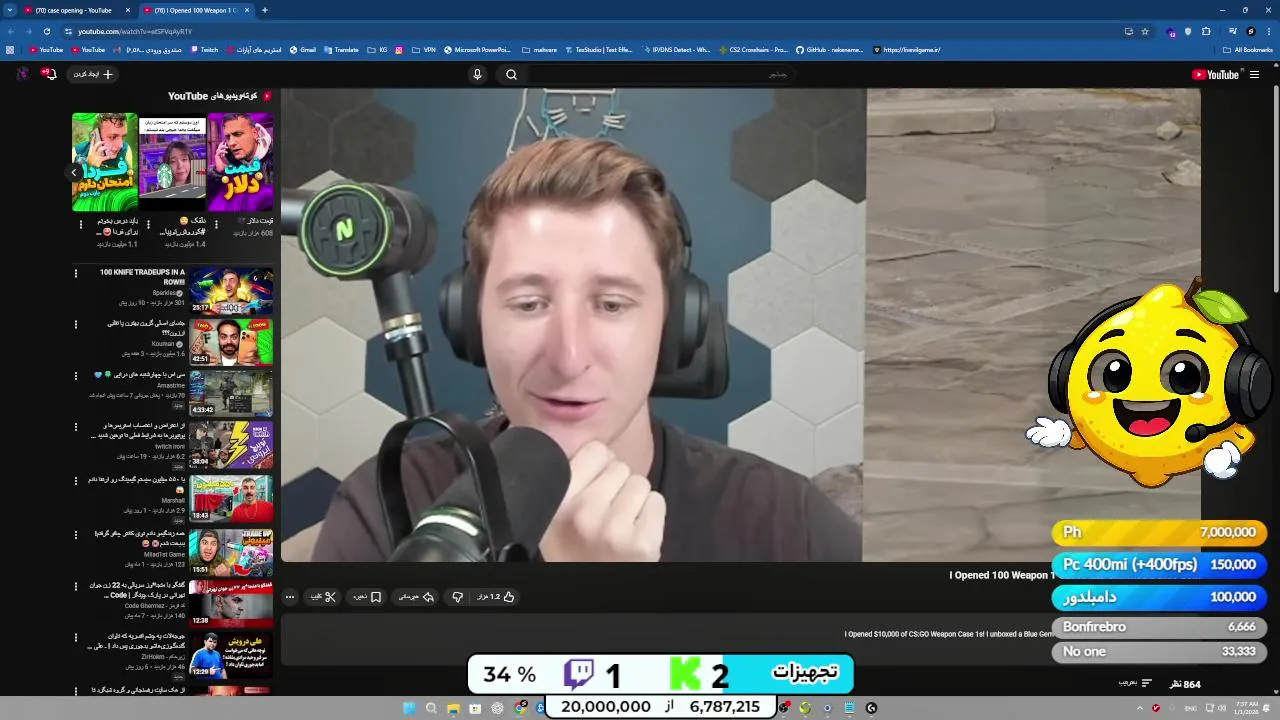Share the video via arrow button

(416, 597)
